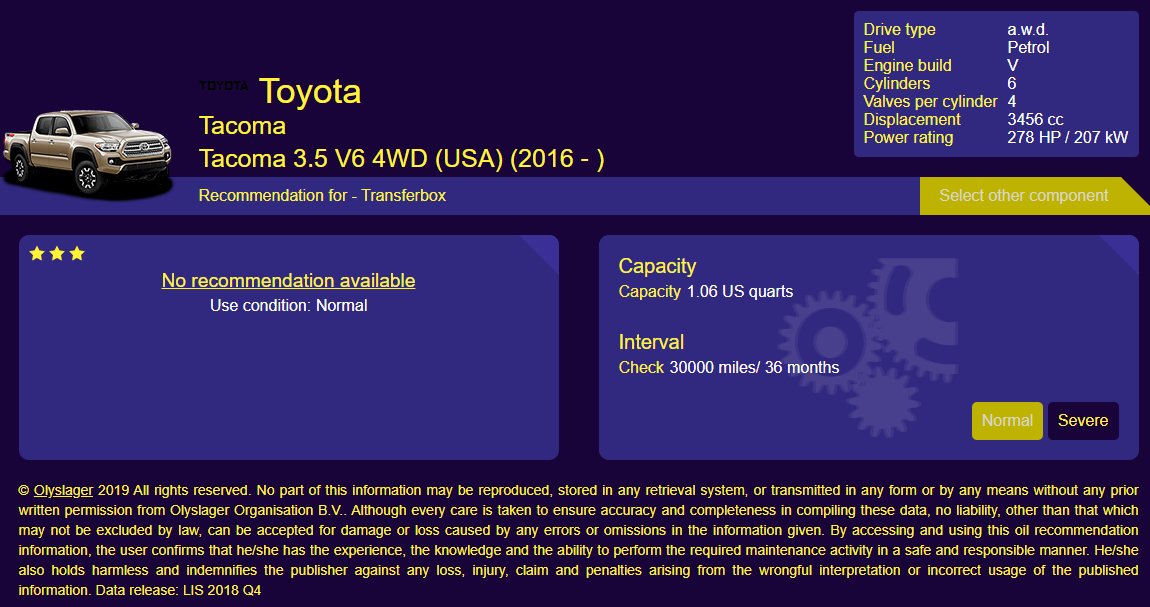Switch to the Severe use condition

[1083, 421]
